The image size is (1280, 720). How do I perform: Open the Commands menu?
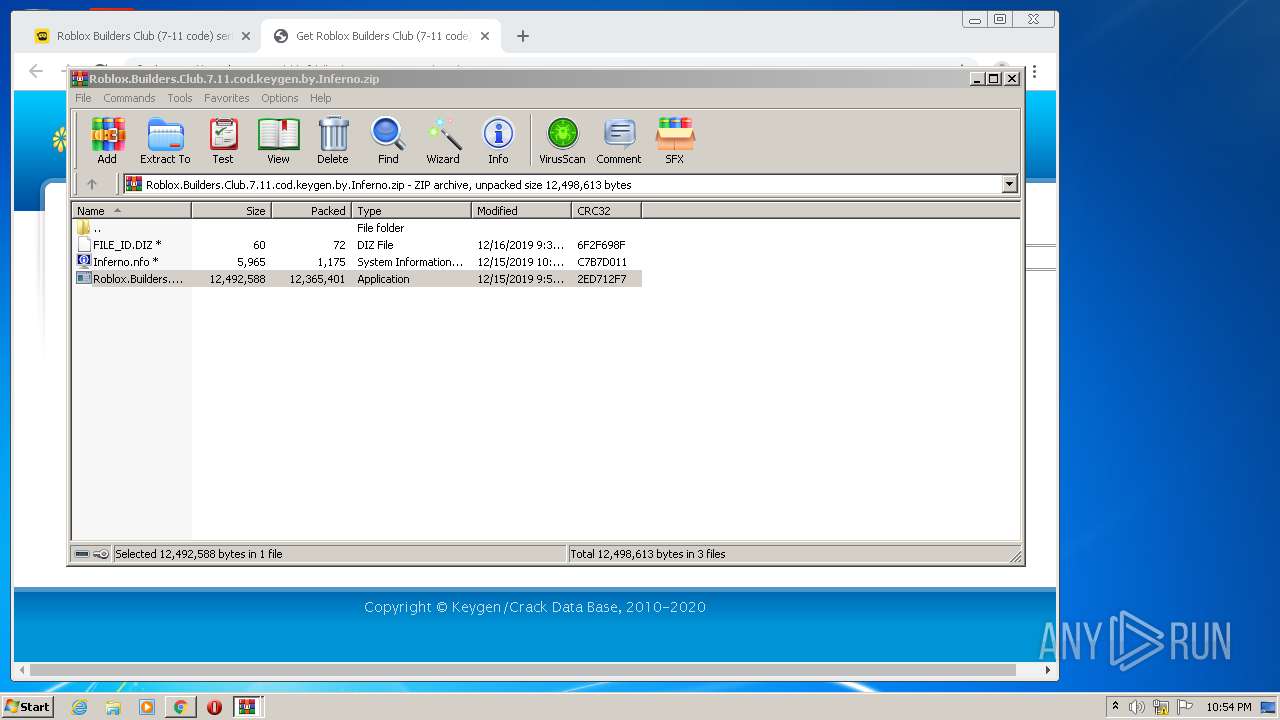pos(129,98)
